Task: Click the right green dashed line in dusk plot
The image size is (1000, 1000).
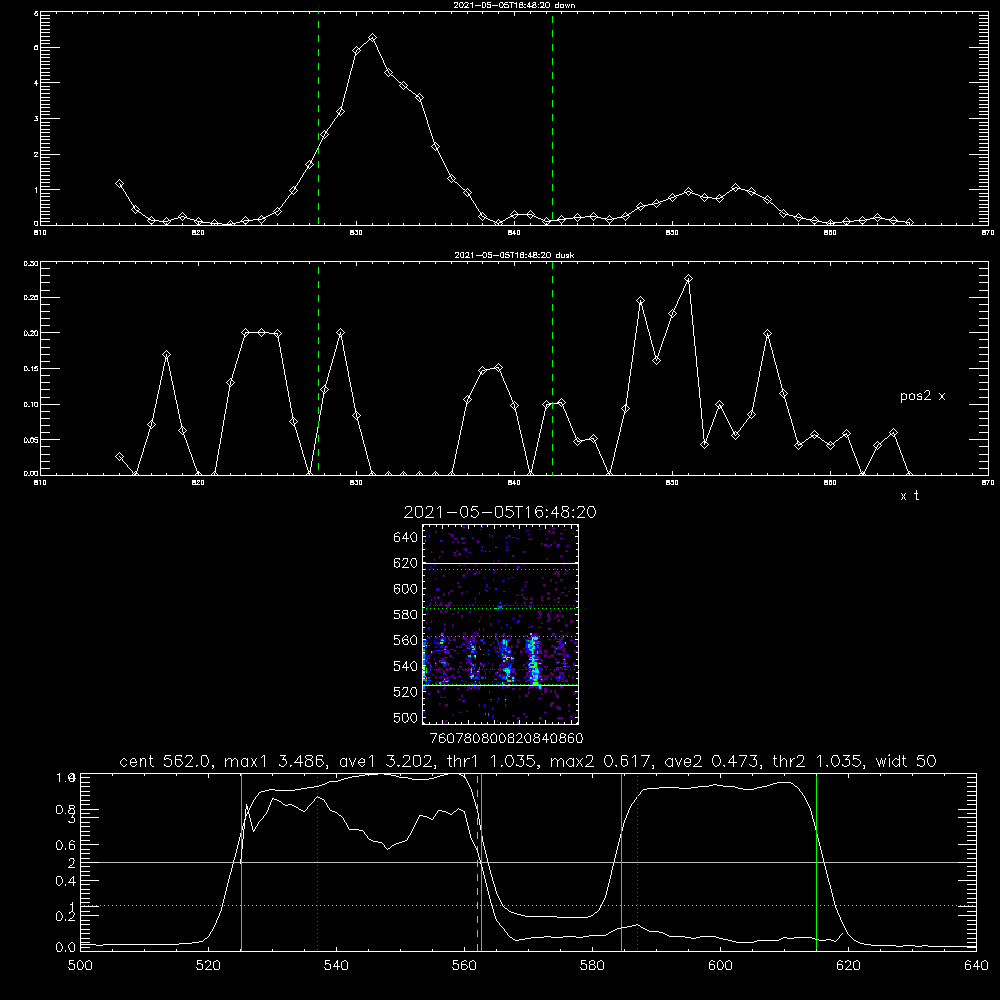Action: [552, 369]
